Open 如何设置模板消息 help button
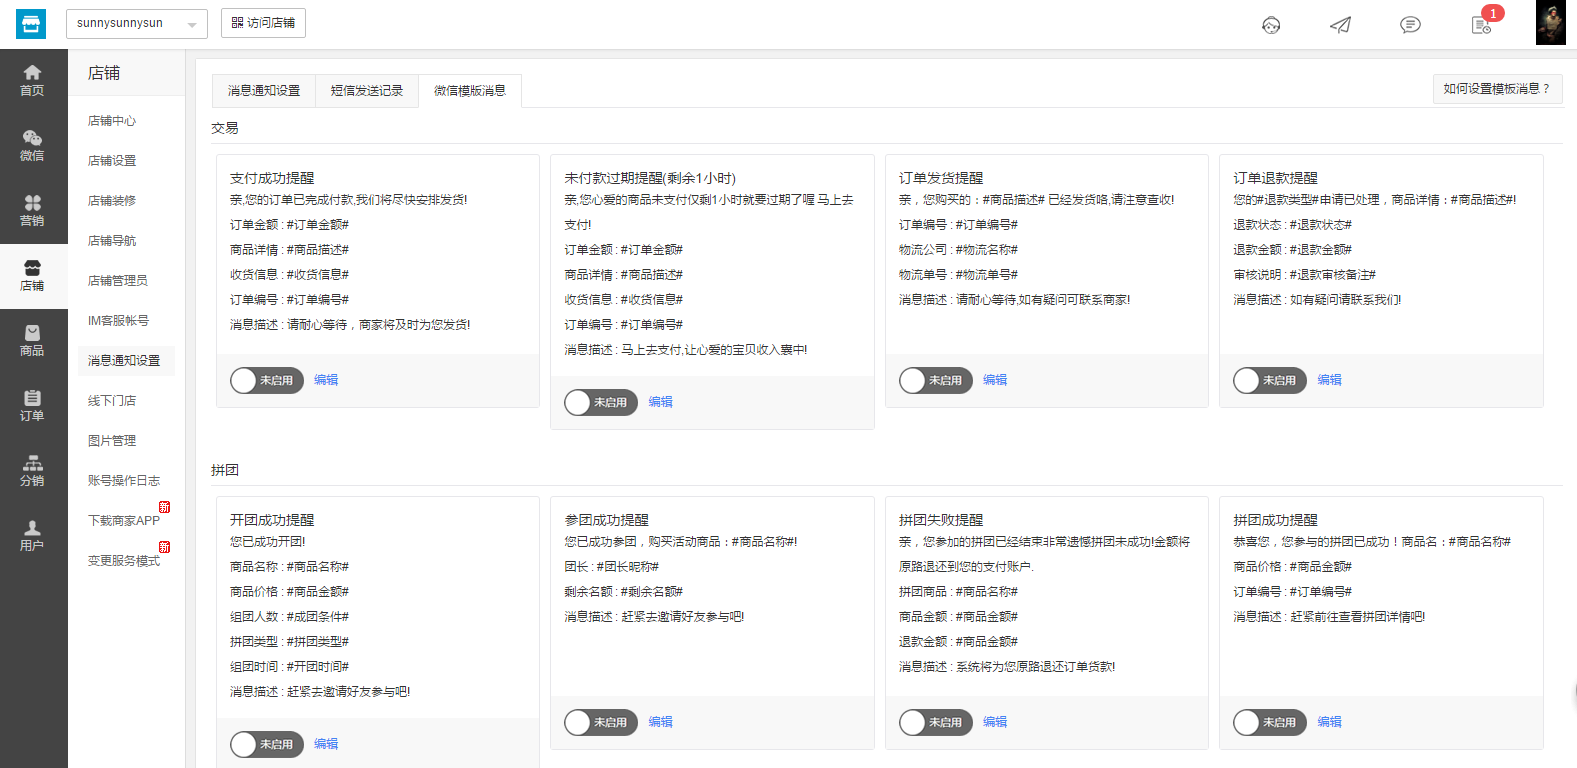 click(x=1496, y=89)
